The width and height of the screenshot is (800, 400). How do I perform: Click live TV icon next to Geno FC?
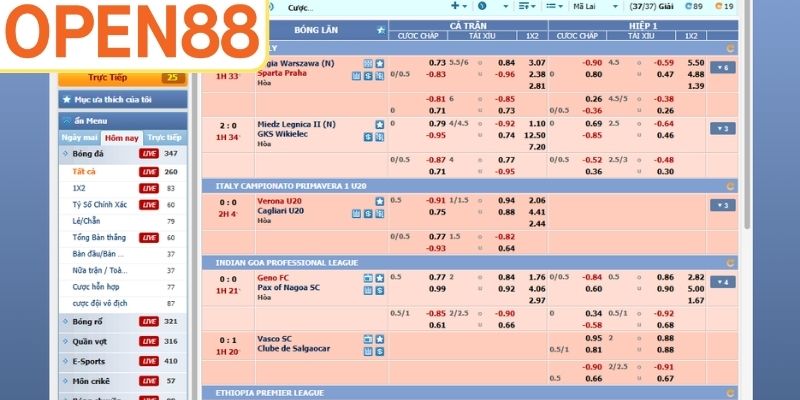click(368, 276)
